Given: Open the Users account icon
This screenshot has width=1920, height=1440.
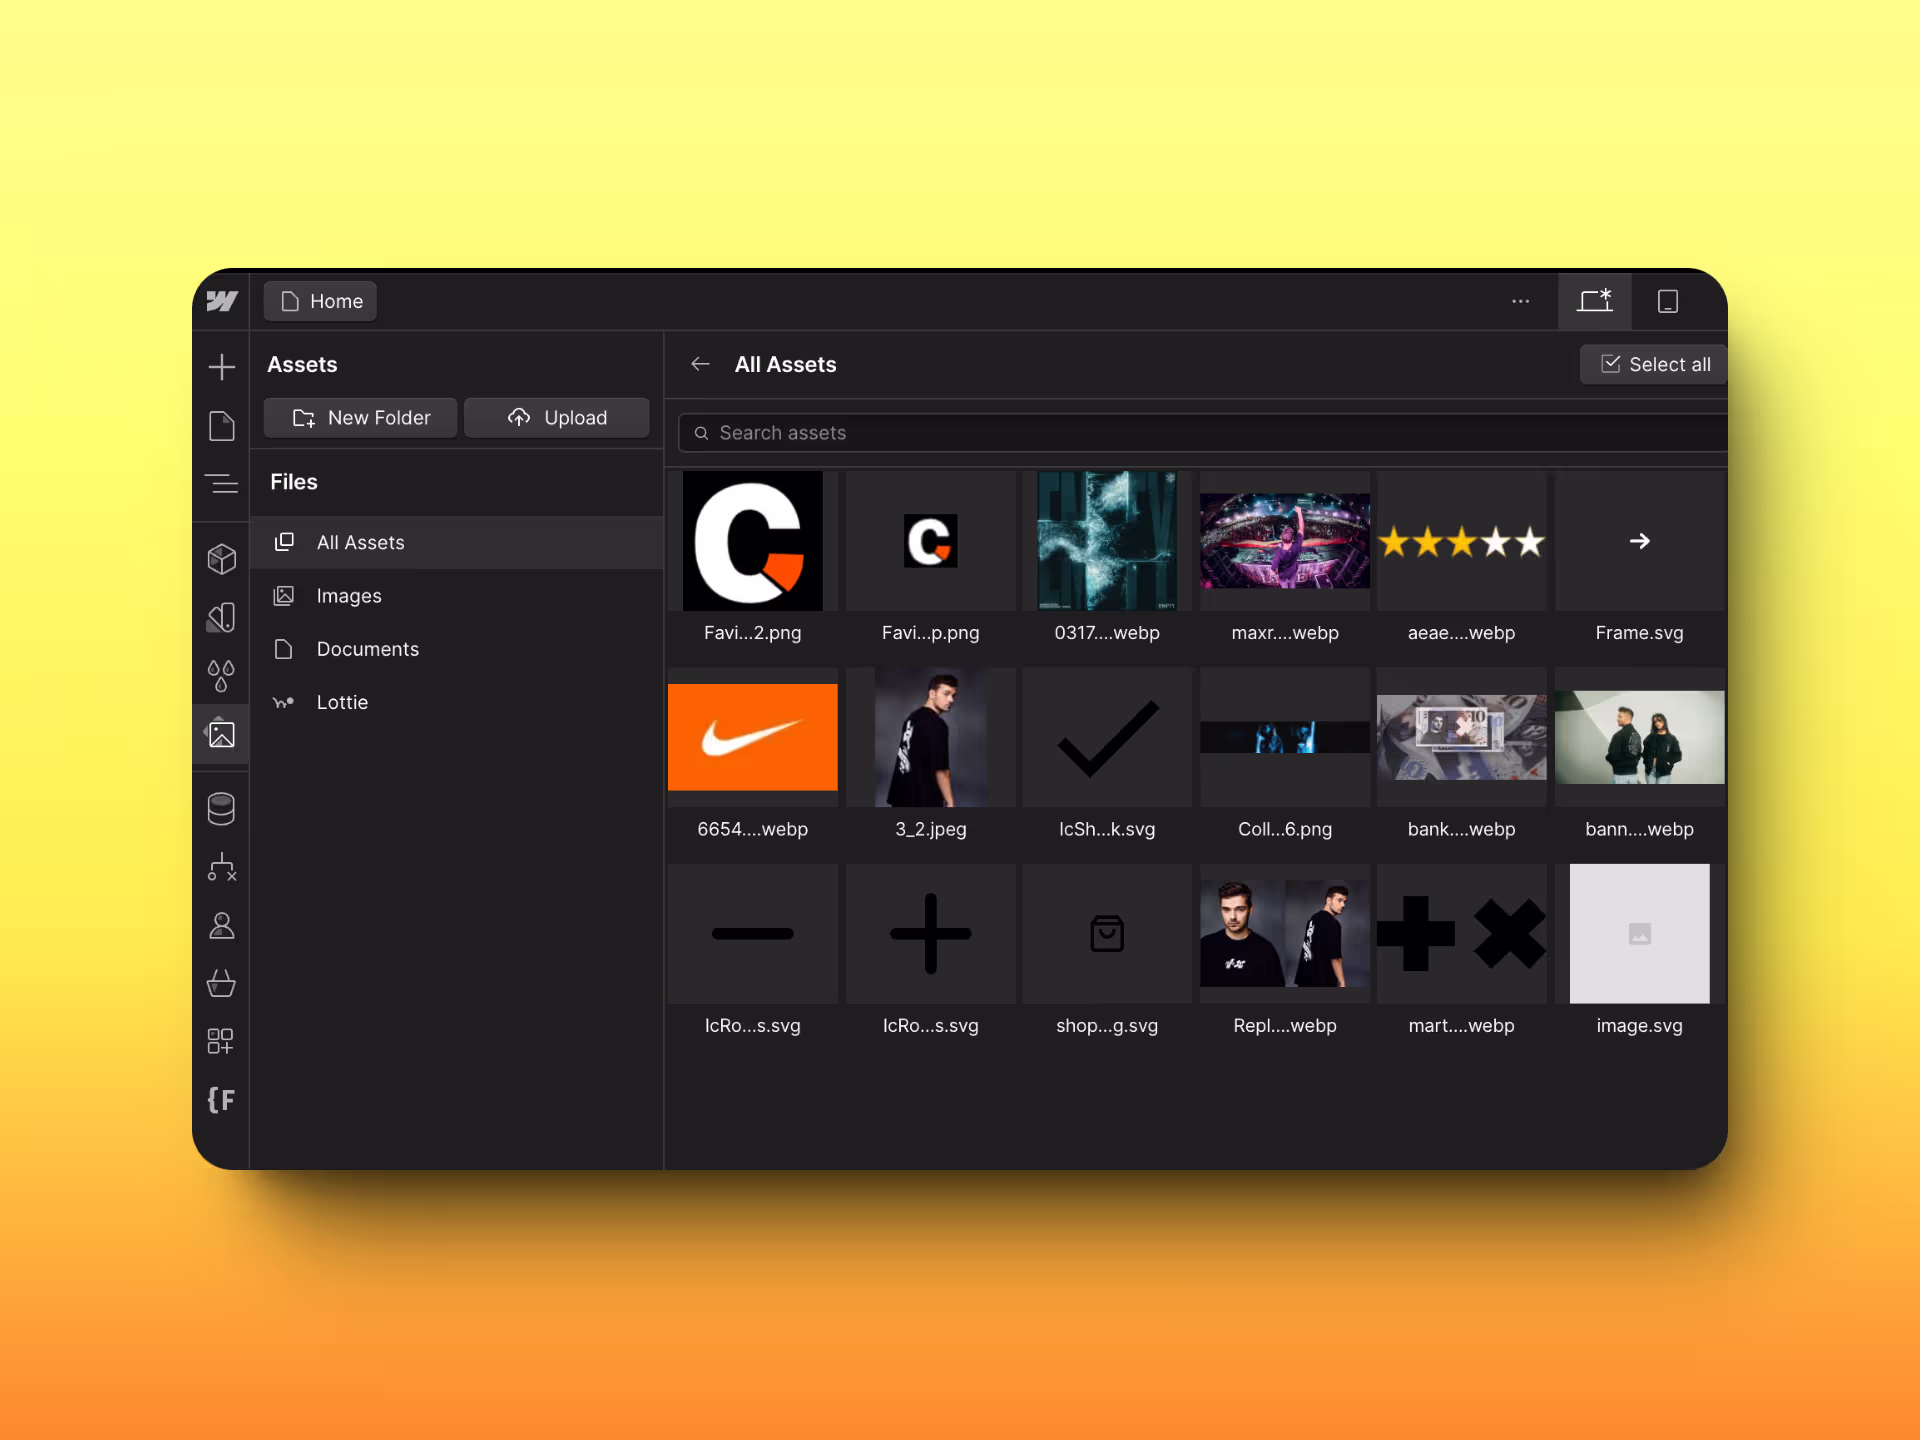Looking at the screenshot, I should click(221, 926).
